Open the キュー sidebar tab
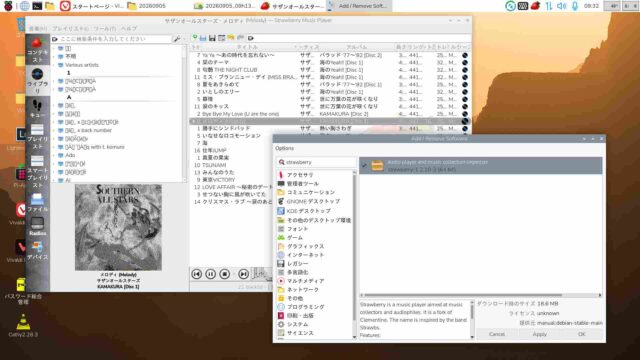 coord(37,109)
